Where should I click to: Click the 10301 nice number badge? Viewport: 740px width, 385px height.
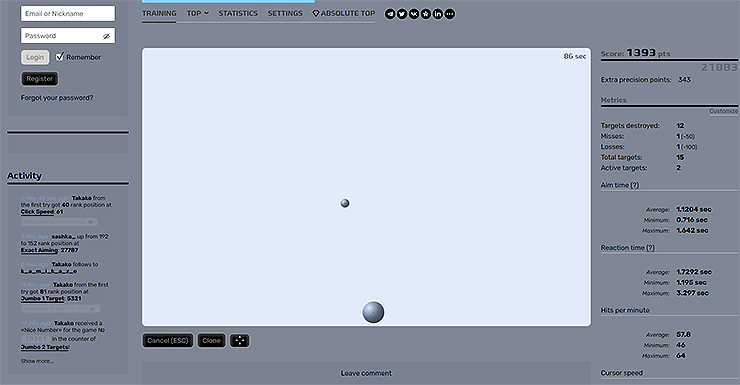(36, 339)
